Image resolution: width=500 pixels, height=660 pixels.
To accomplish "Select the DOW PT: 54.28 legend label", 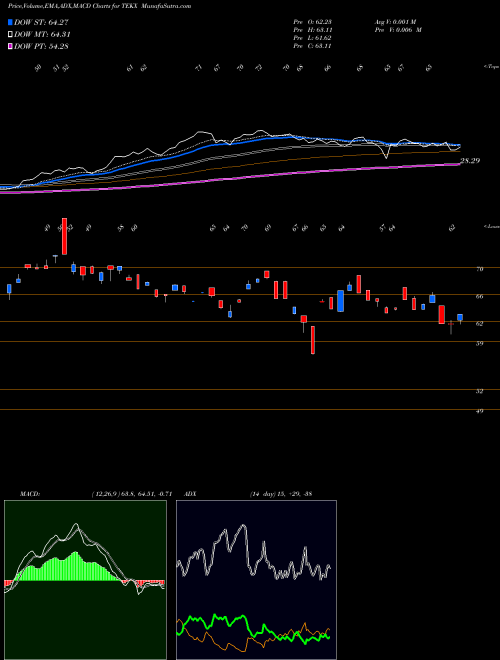I will tap(41, 46).
